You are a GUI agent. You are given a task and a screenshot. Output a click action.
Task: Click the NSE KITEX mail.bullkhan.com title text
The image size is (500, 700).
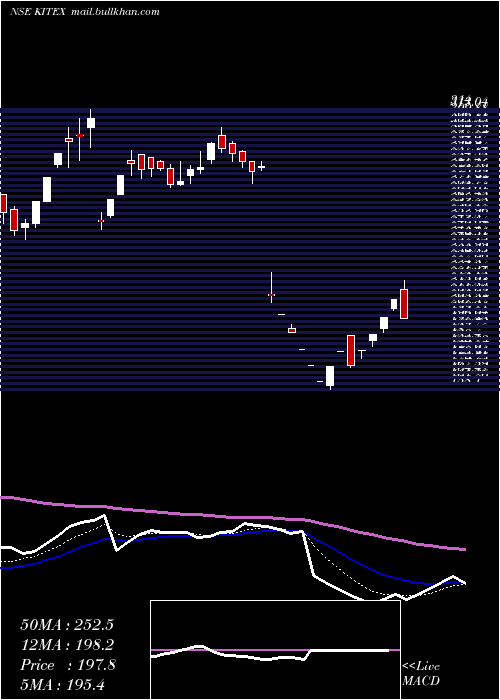85,12
